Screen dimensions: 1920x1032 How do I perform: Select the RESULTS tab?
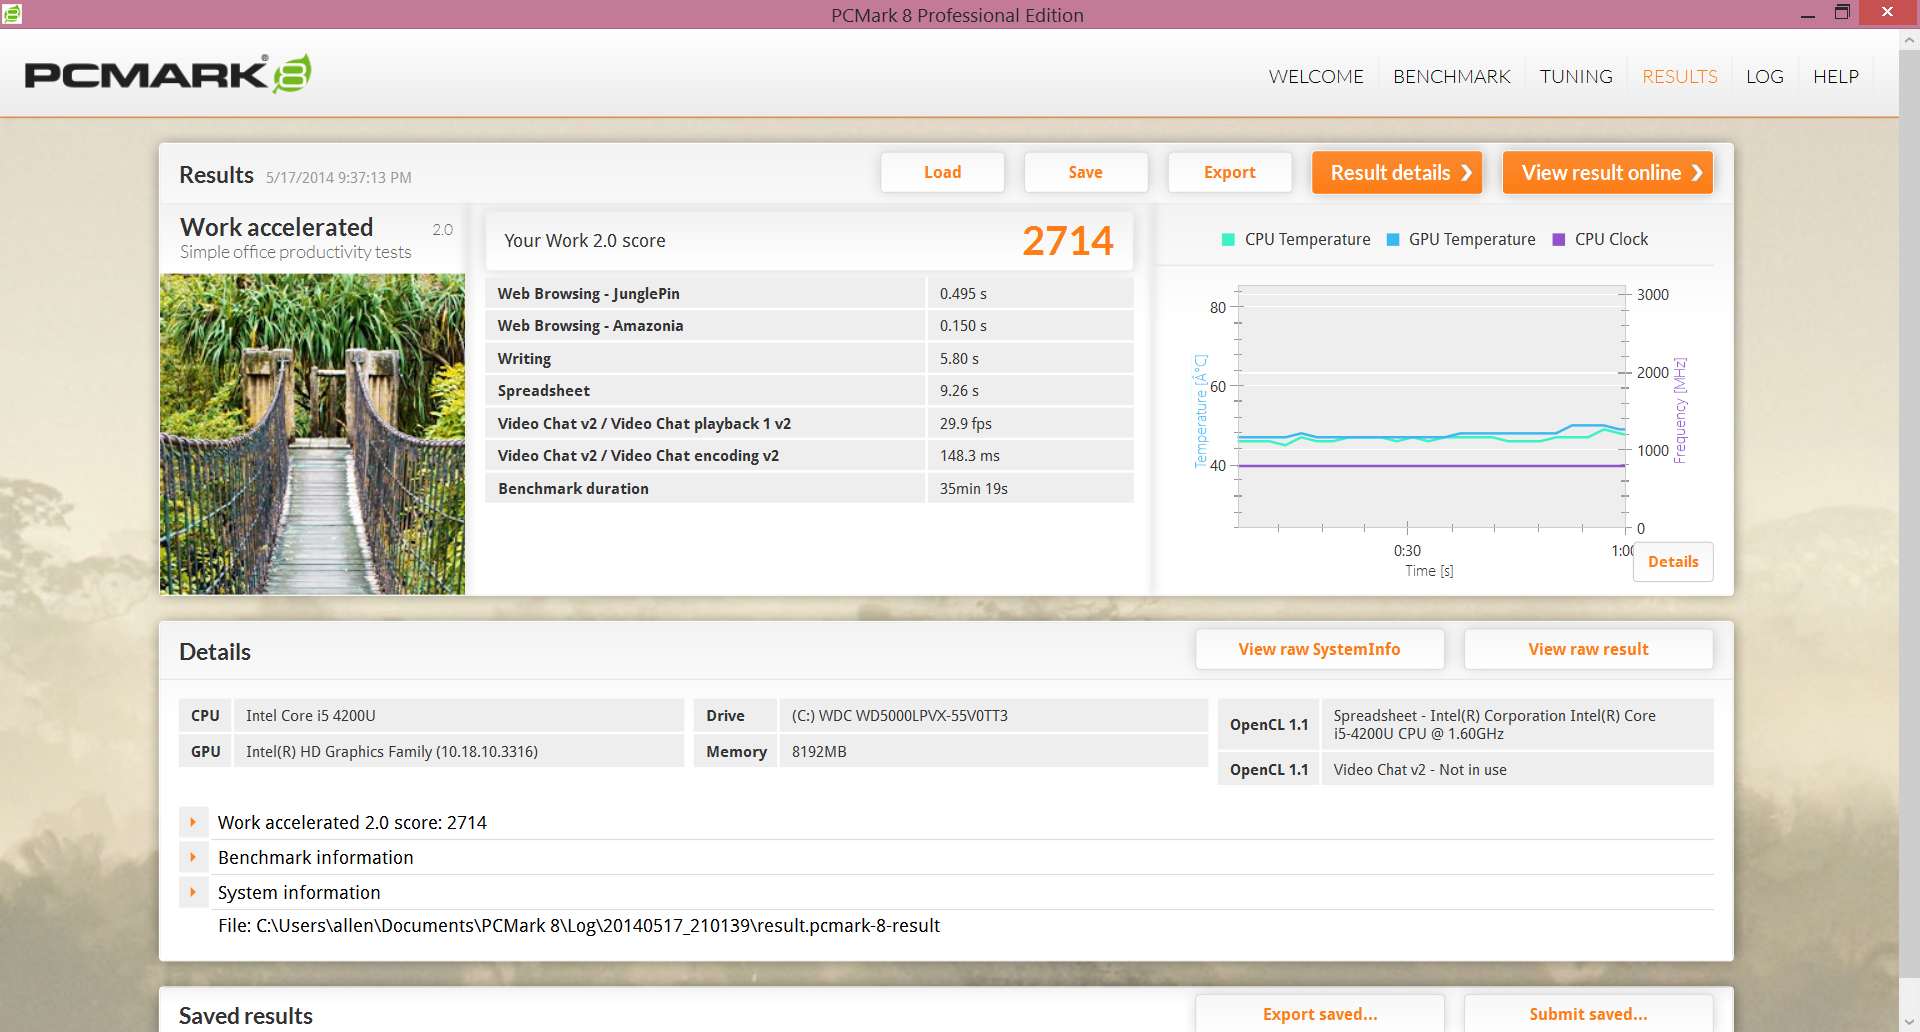(x=1679, y=76)
